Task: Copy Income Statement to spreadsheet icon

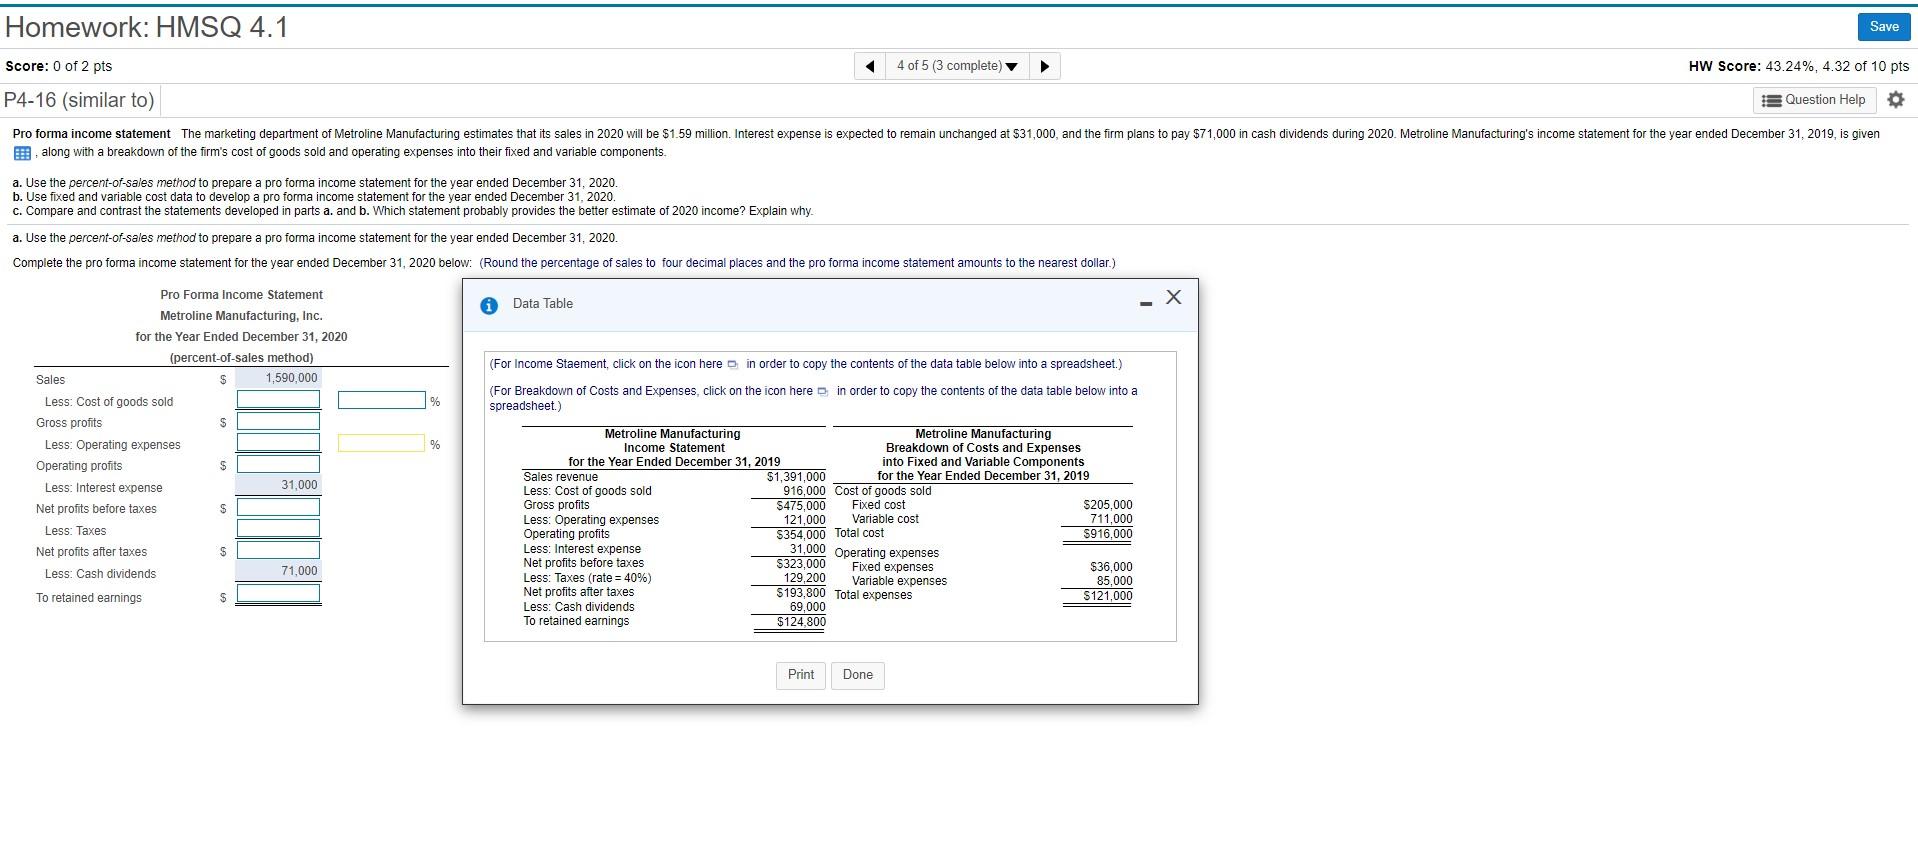Action: 732,364
